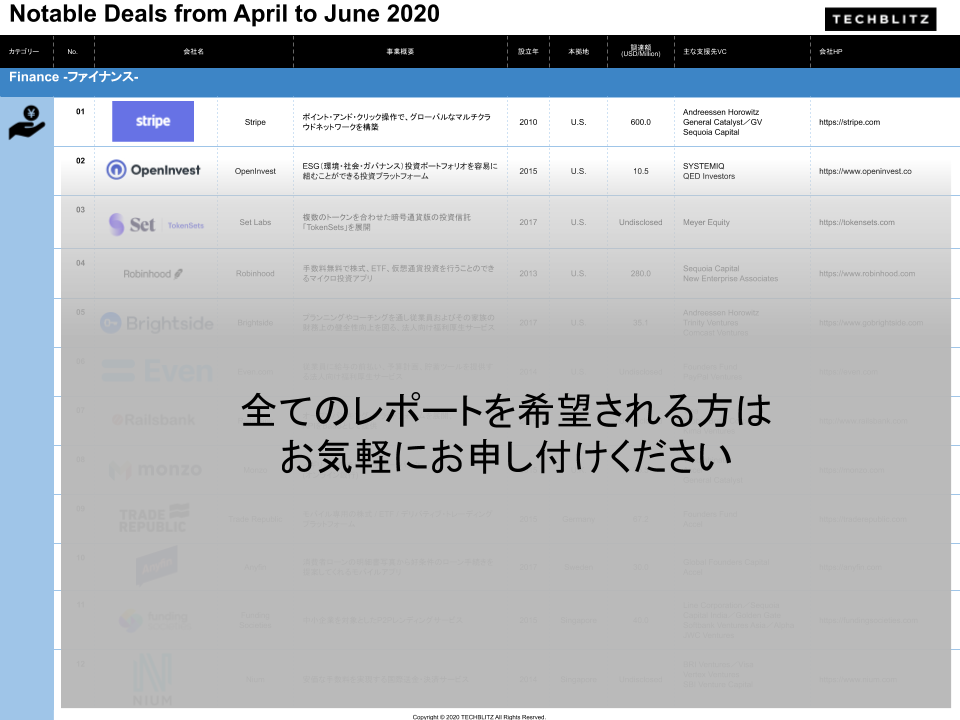
Task: Click the company name text Robinhood
Action: (255, 274)
